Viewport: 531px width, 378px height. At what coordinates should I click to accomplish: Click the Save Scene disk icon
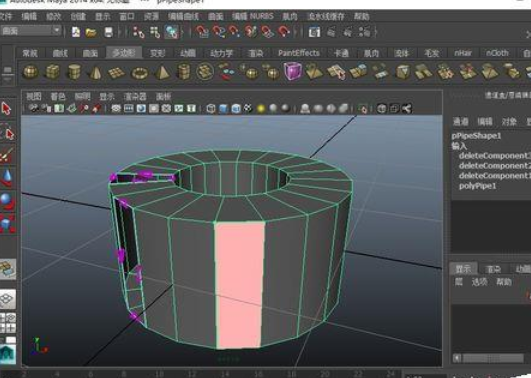[108, 32]
